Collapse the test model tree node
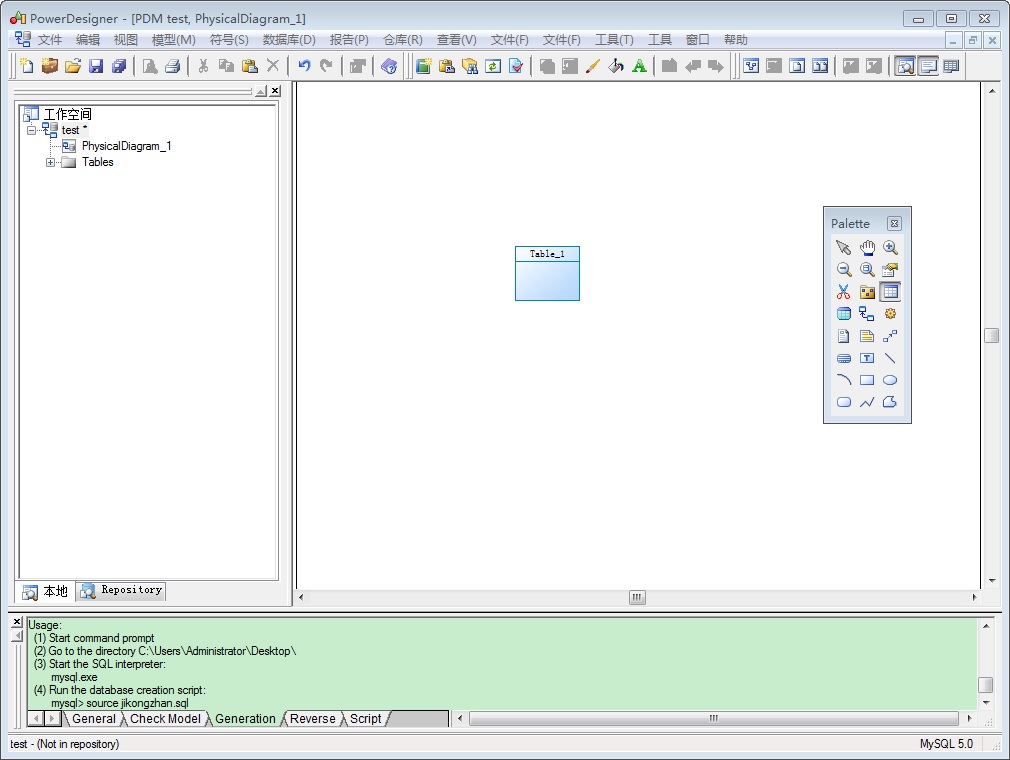 click(31, 130)
